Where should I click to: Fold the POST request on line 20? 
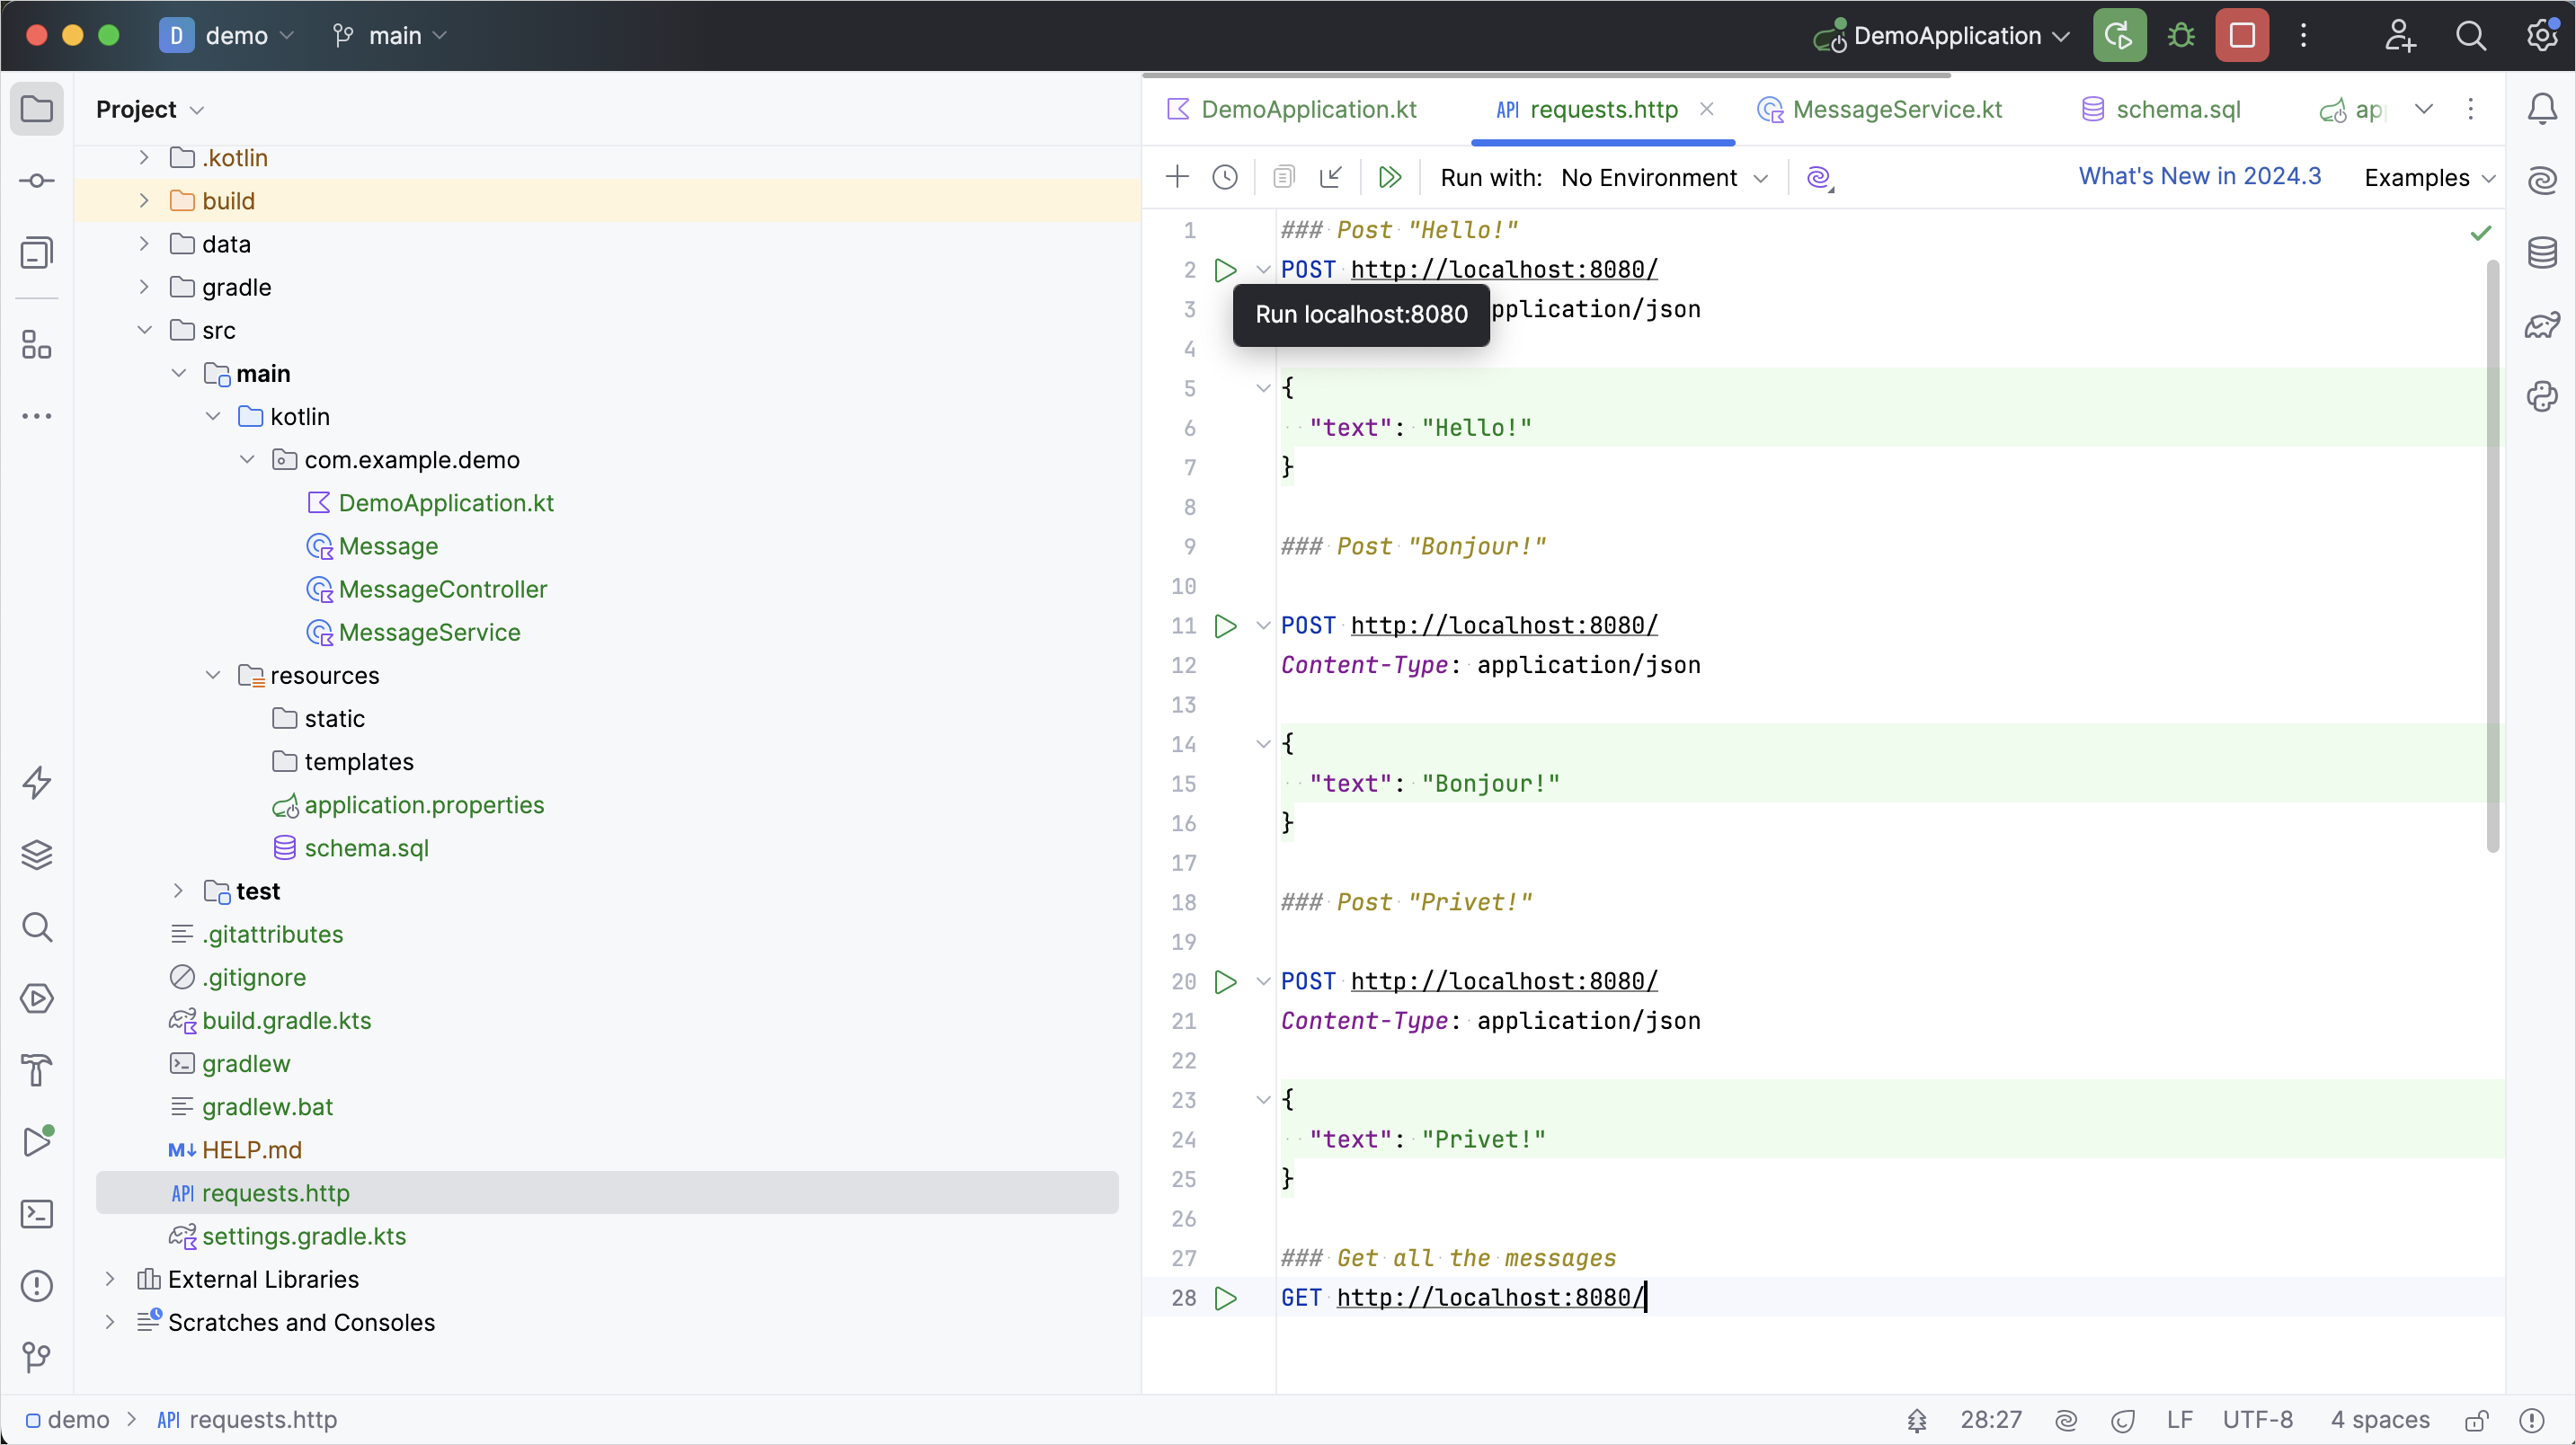point(1263,982)
